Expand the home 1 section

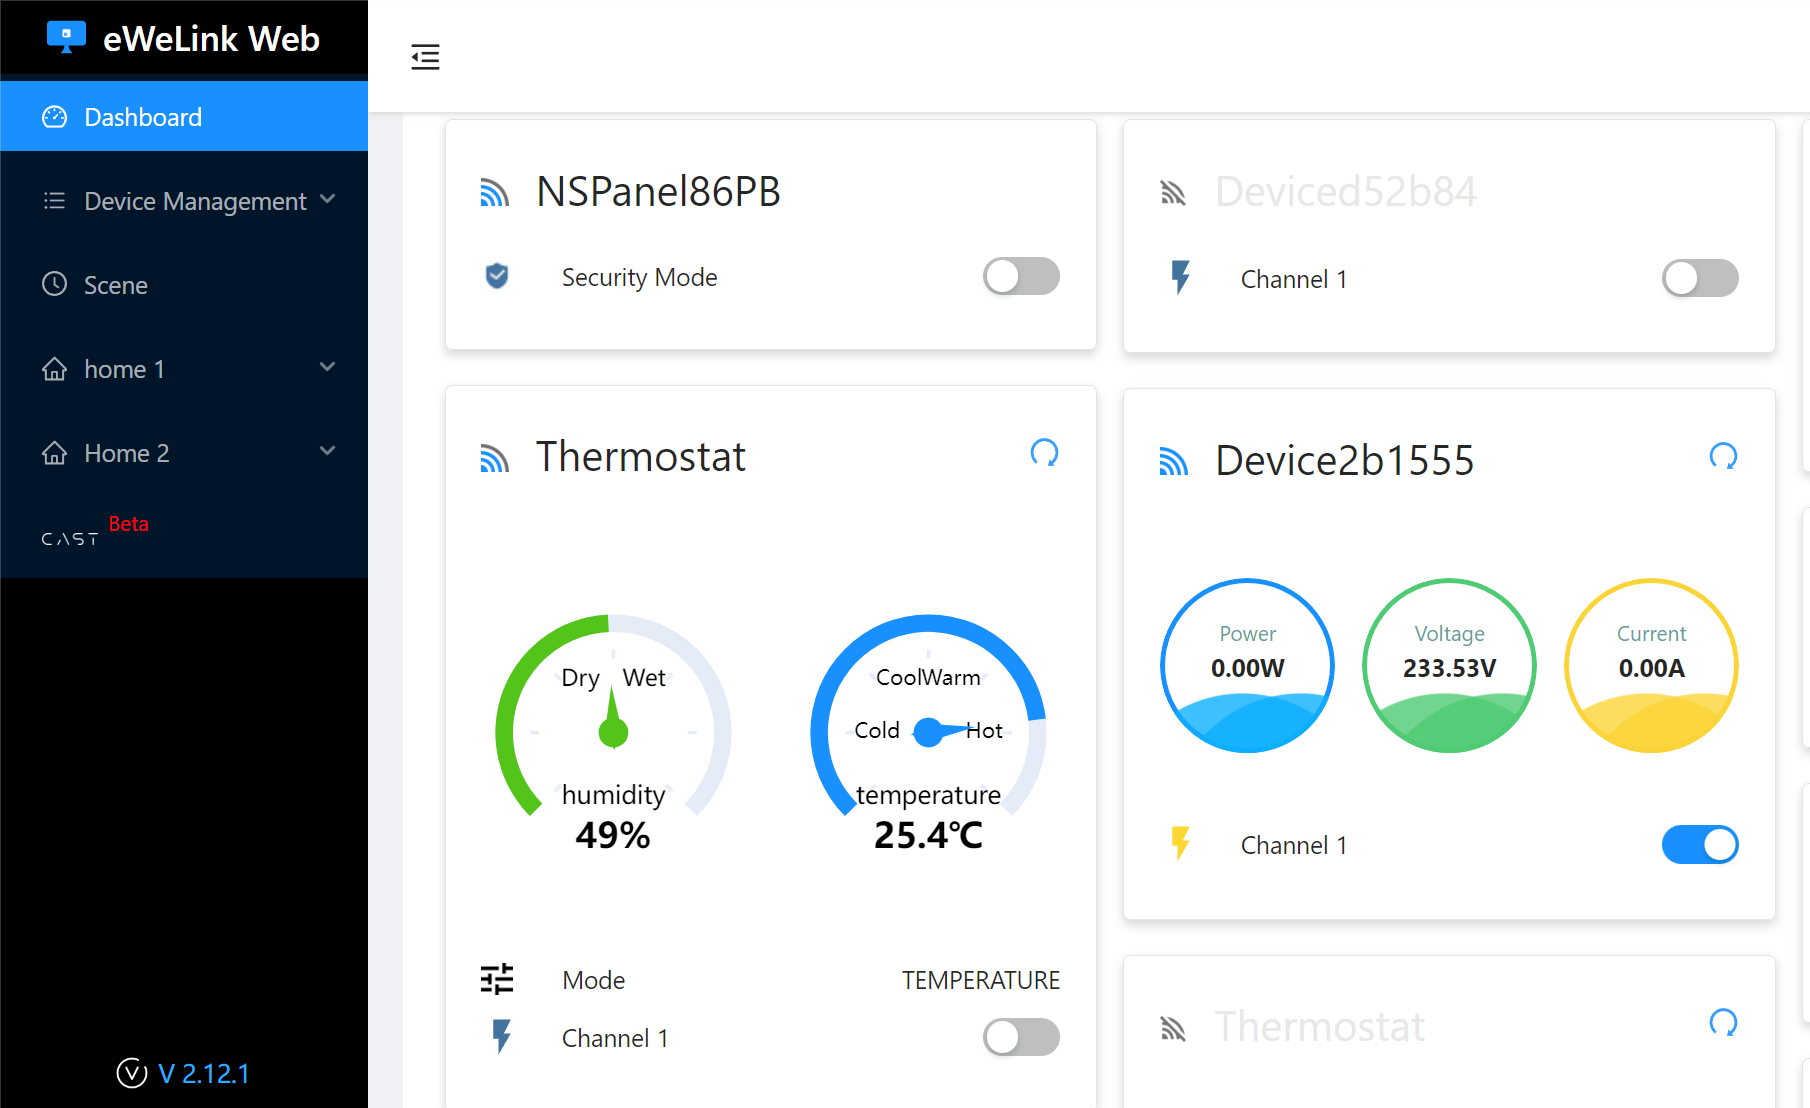coord(184,369)
